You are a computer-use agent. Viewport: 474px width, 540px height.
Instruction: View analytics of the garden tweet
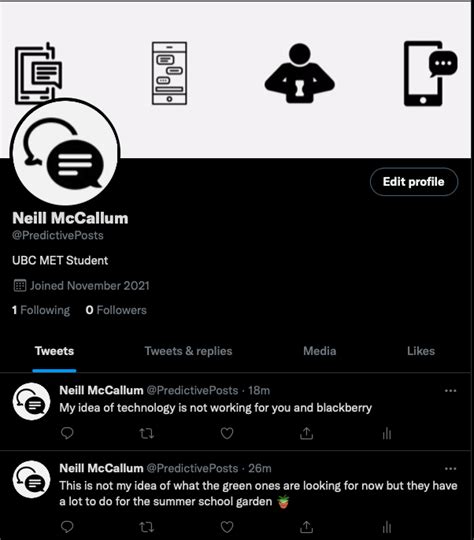click(387, 527)
